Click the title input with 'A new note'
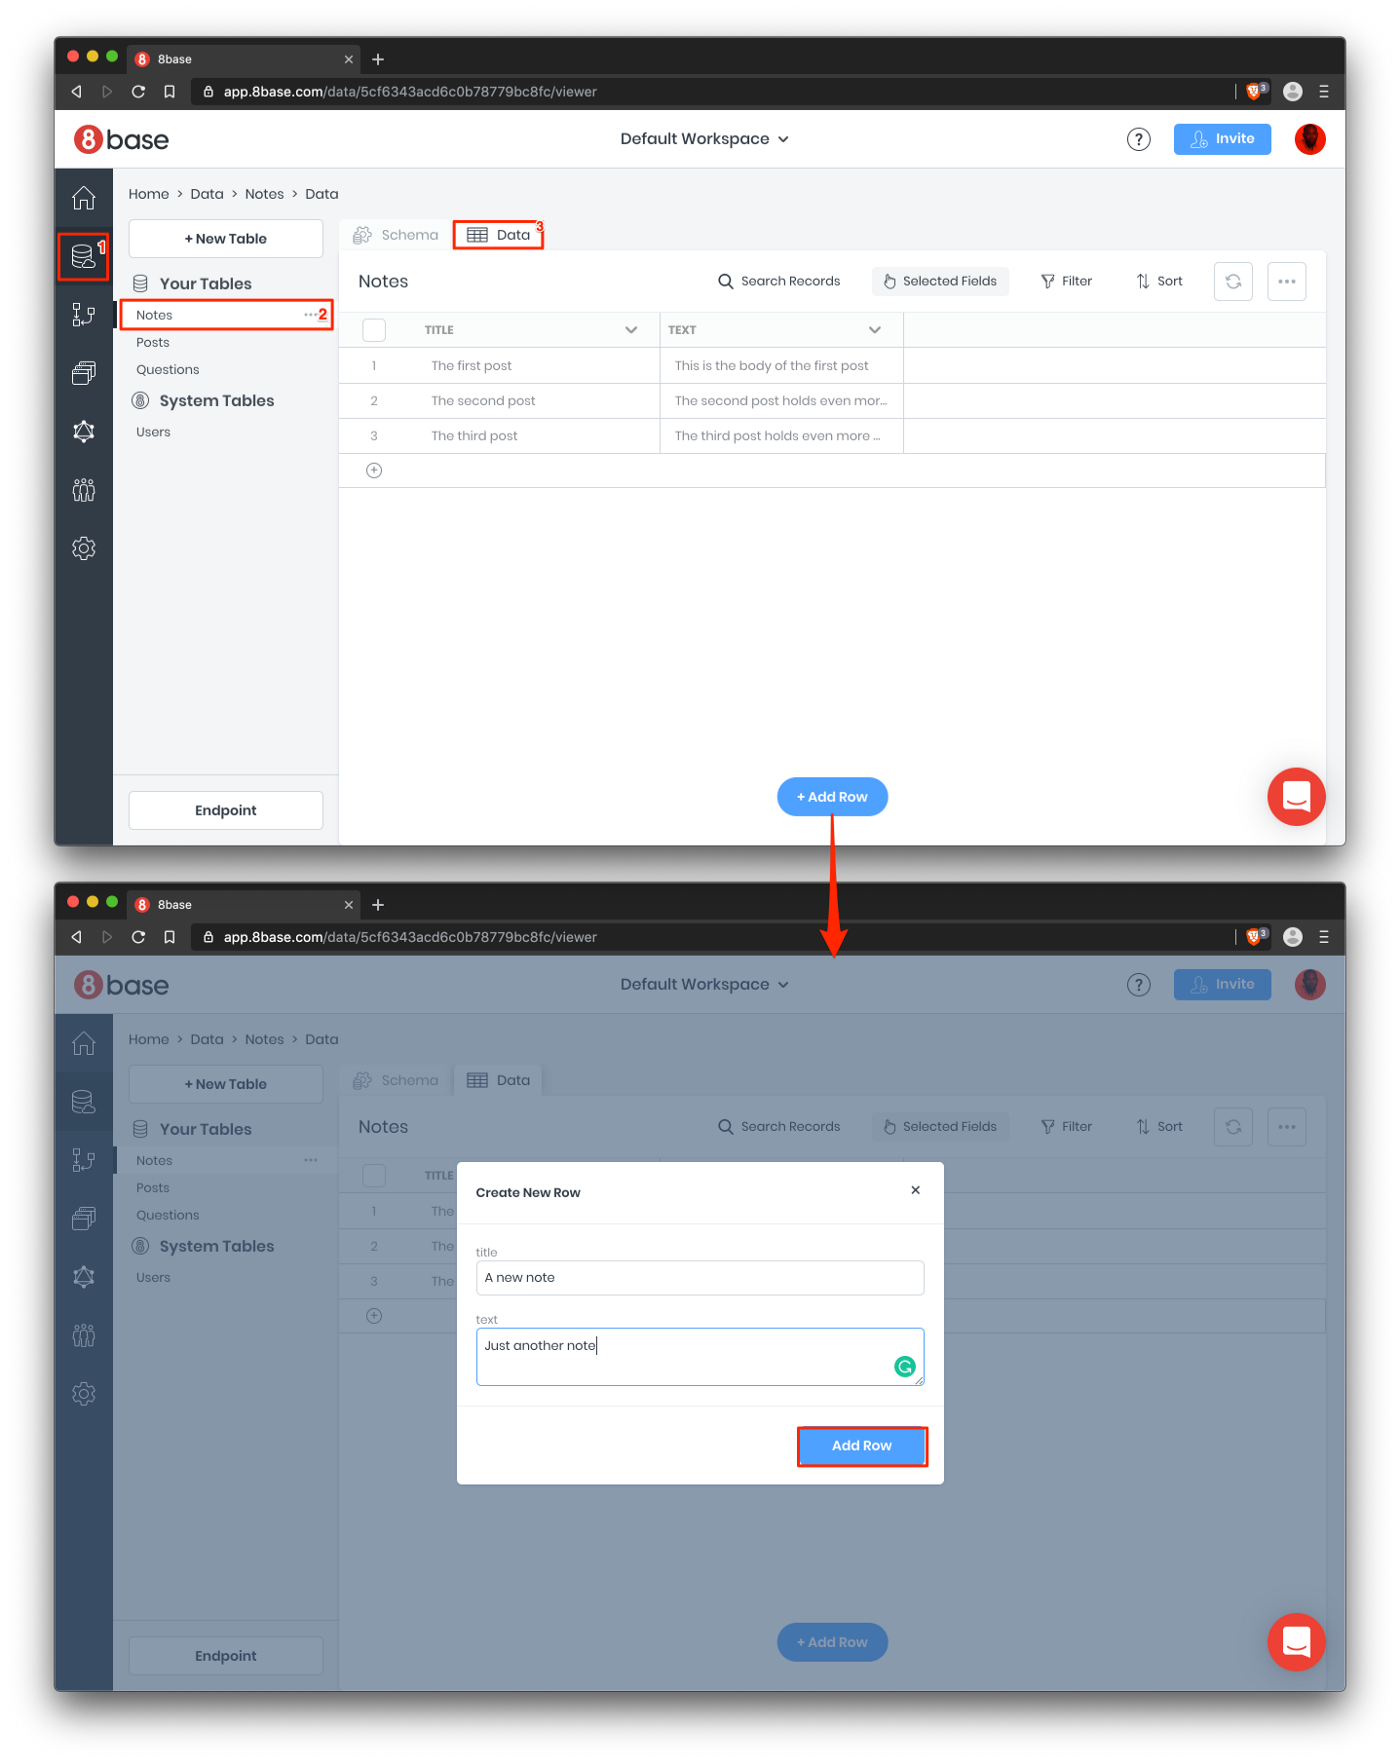The height and width of the screenshot is (1763, 1400). [700, 1277]
